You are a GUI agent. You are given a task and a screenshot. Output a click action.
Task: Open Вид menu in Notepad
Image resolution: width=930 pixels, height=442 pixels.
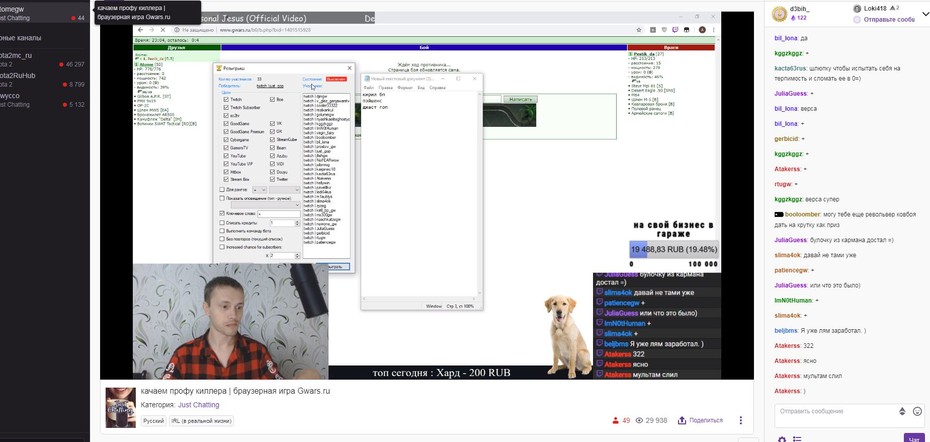pos(421,88)
